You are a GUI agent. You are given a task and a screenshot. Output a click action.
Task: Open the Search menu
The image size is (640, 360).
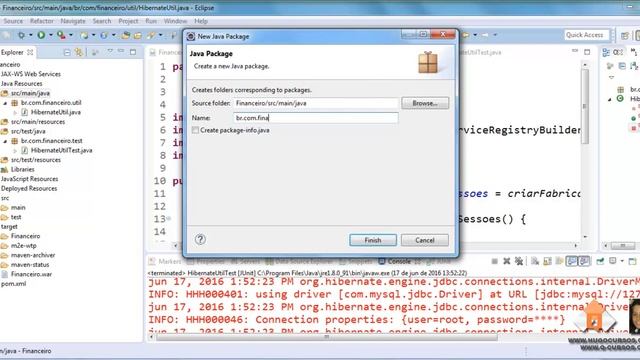(102, 21)
